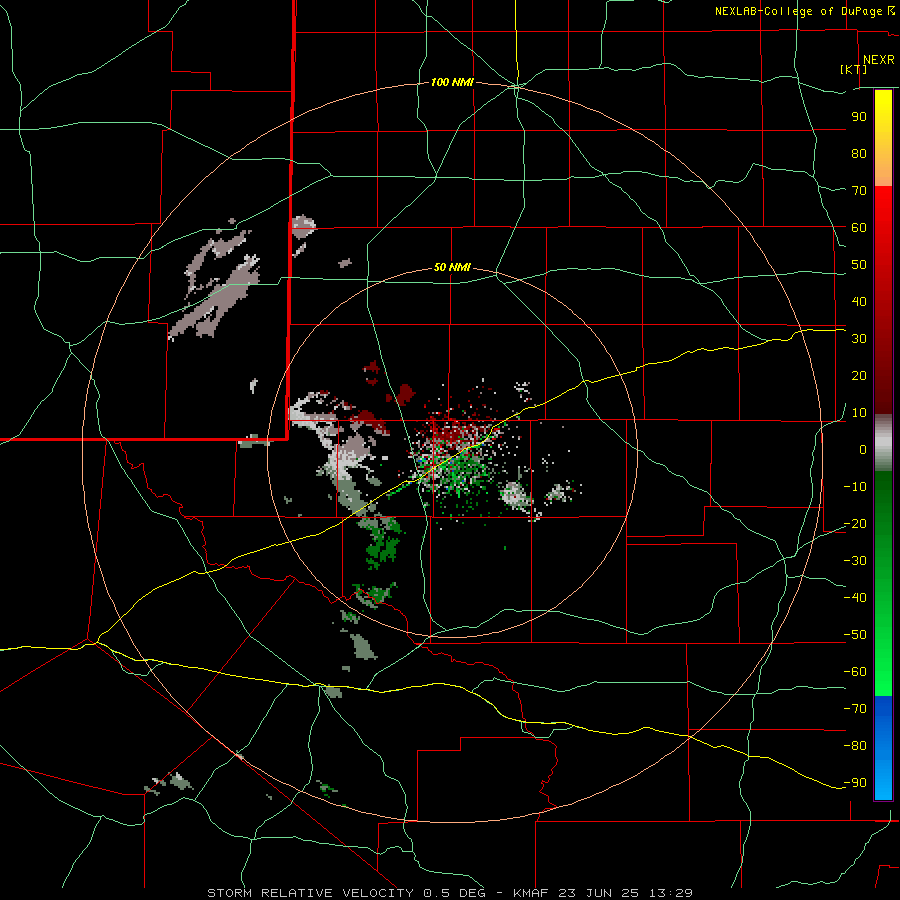
Task: Click the STORM RELATIVE VELOCITY caption text
Action: [x=310, y=893]
